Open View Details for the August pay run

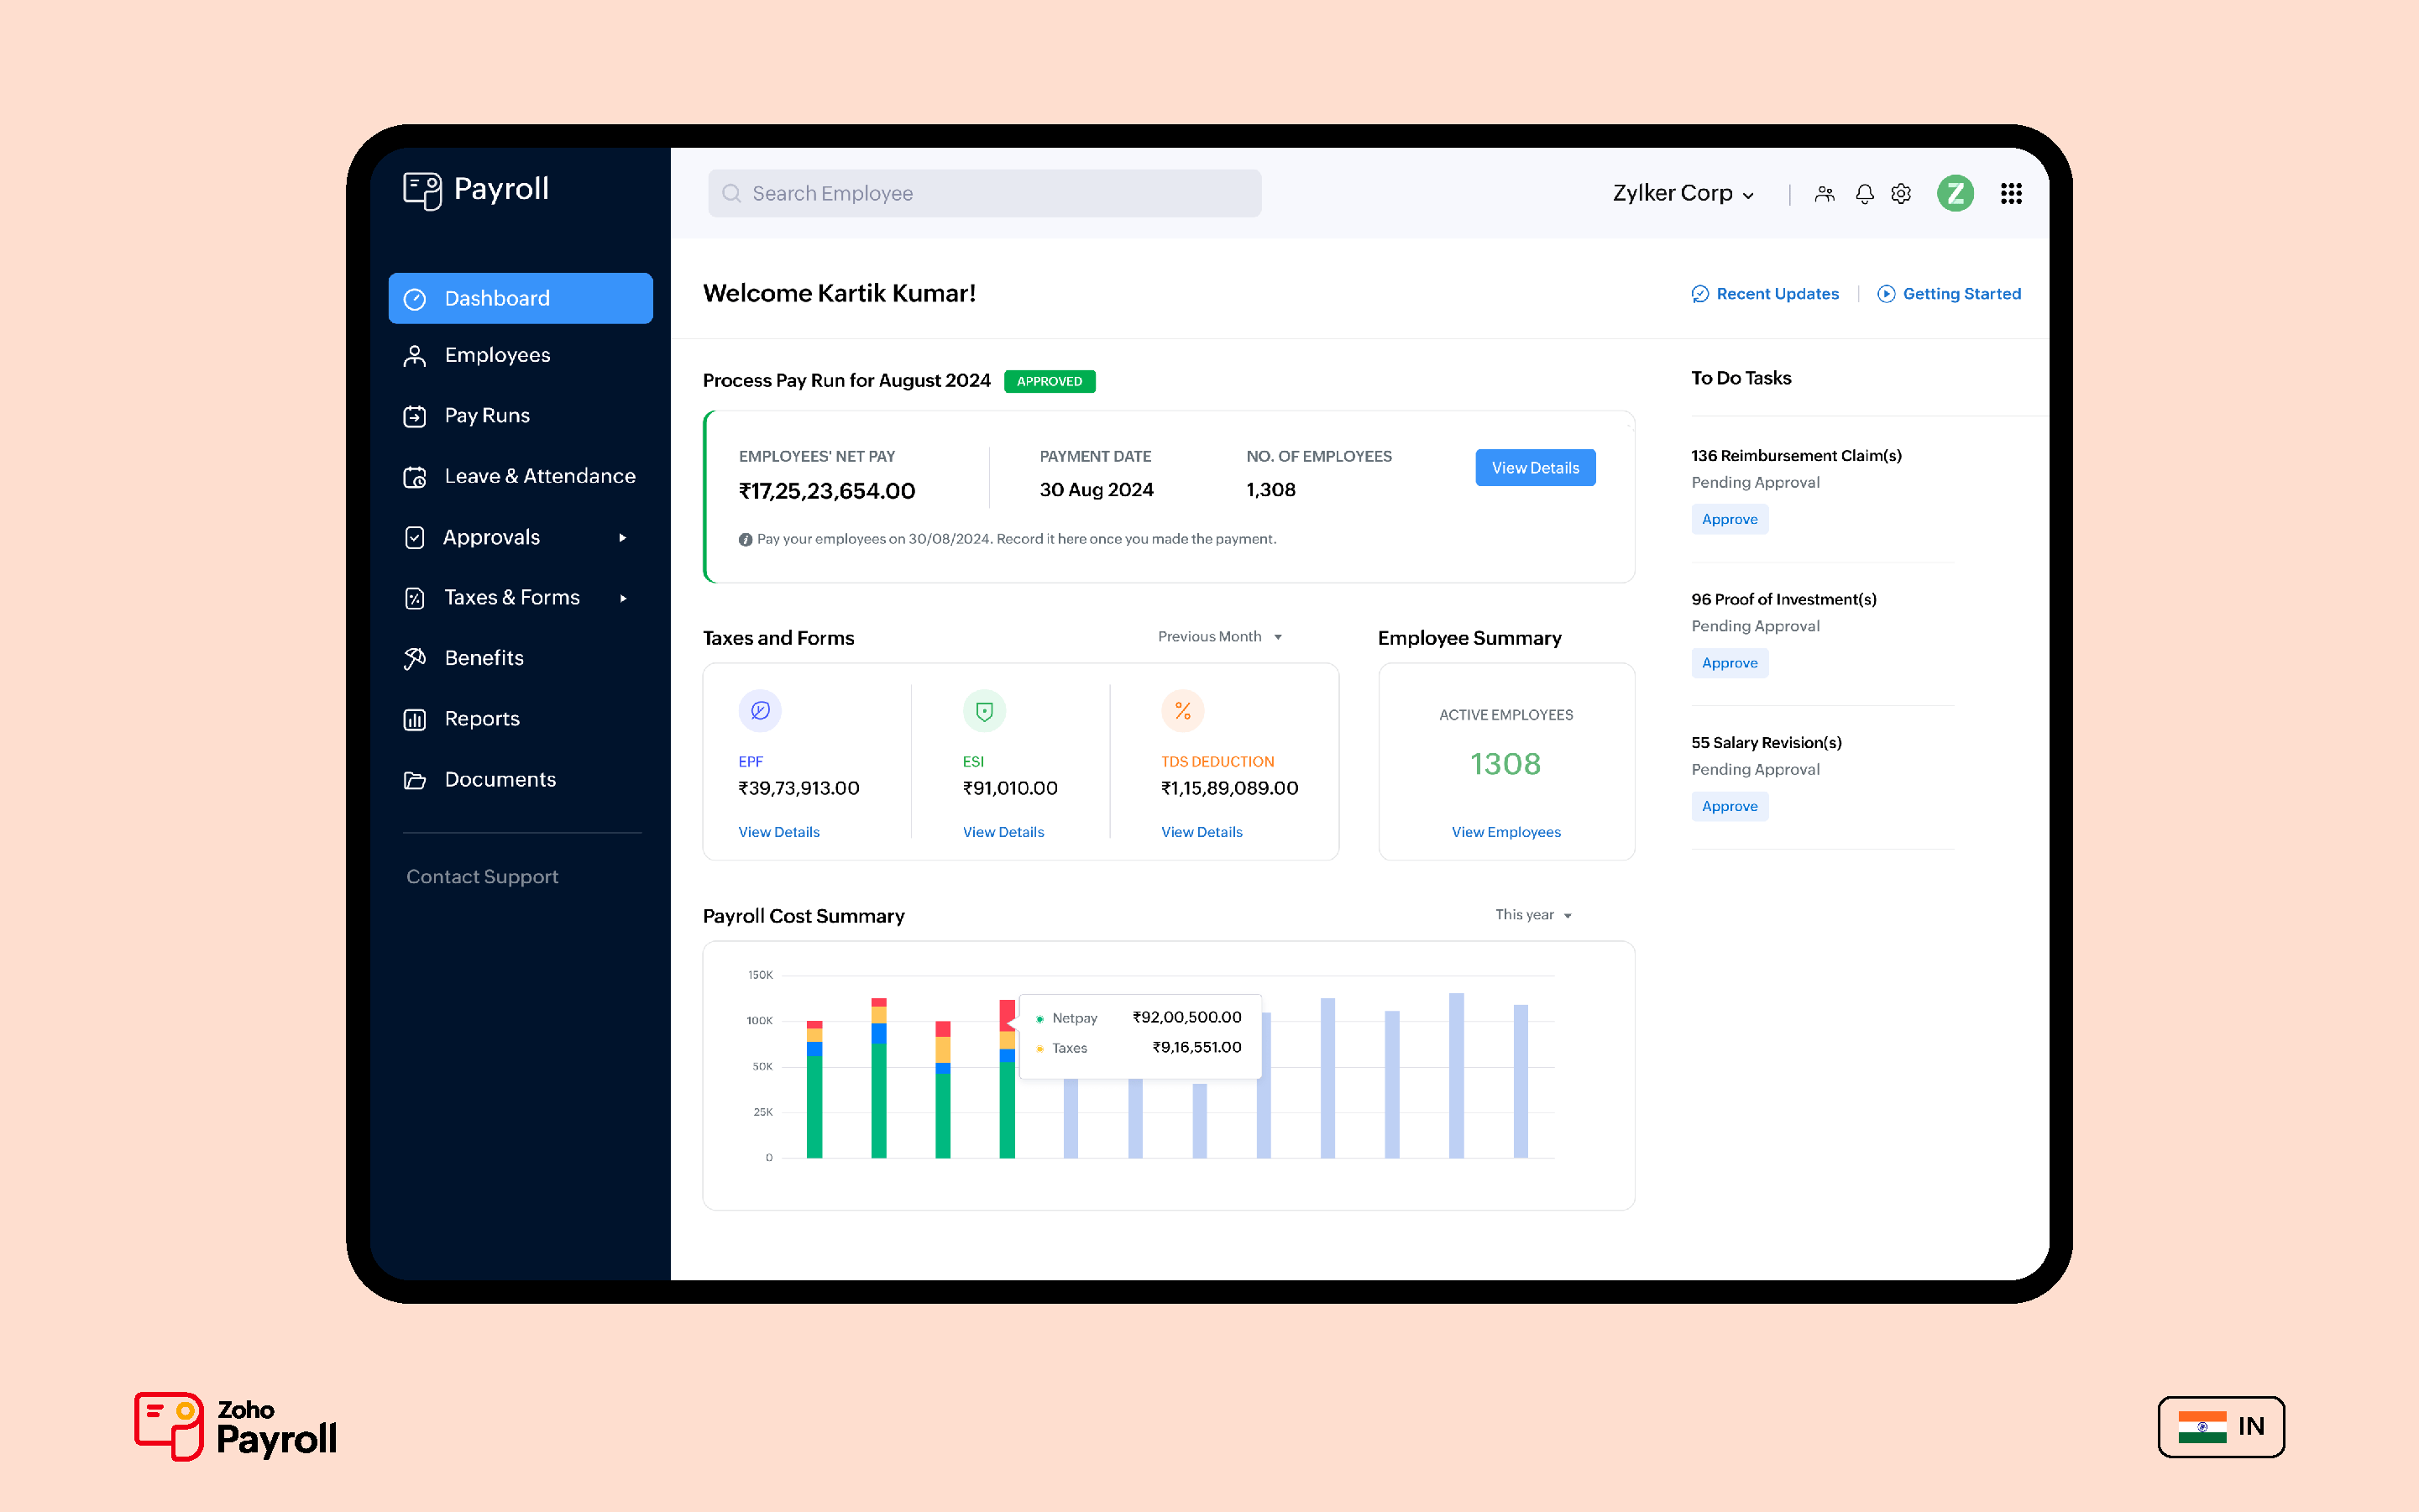tap(1535, 467)
